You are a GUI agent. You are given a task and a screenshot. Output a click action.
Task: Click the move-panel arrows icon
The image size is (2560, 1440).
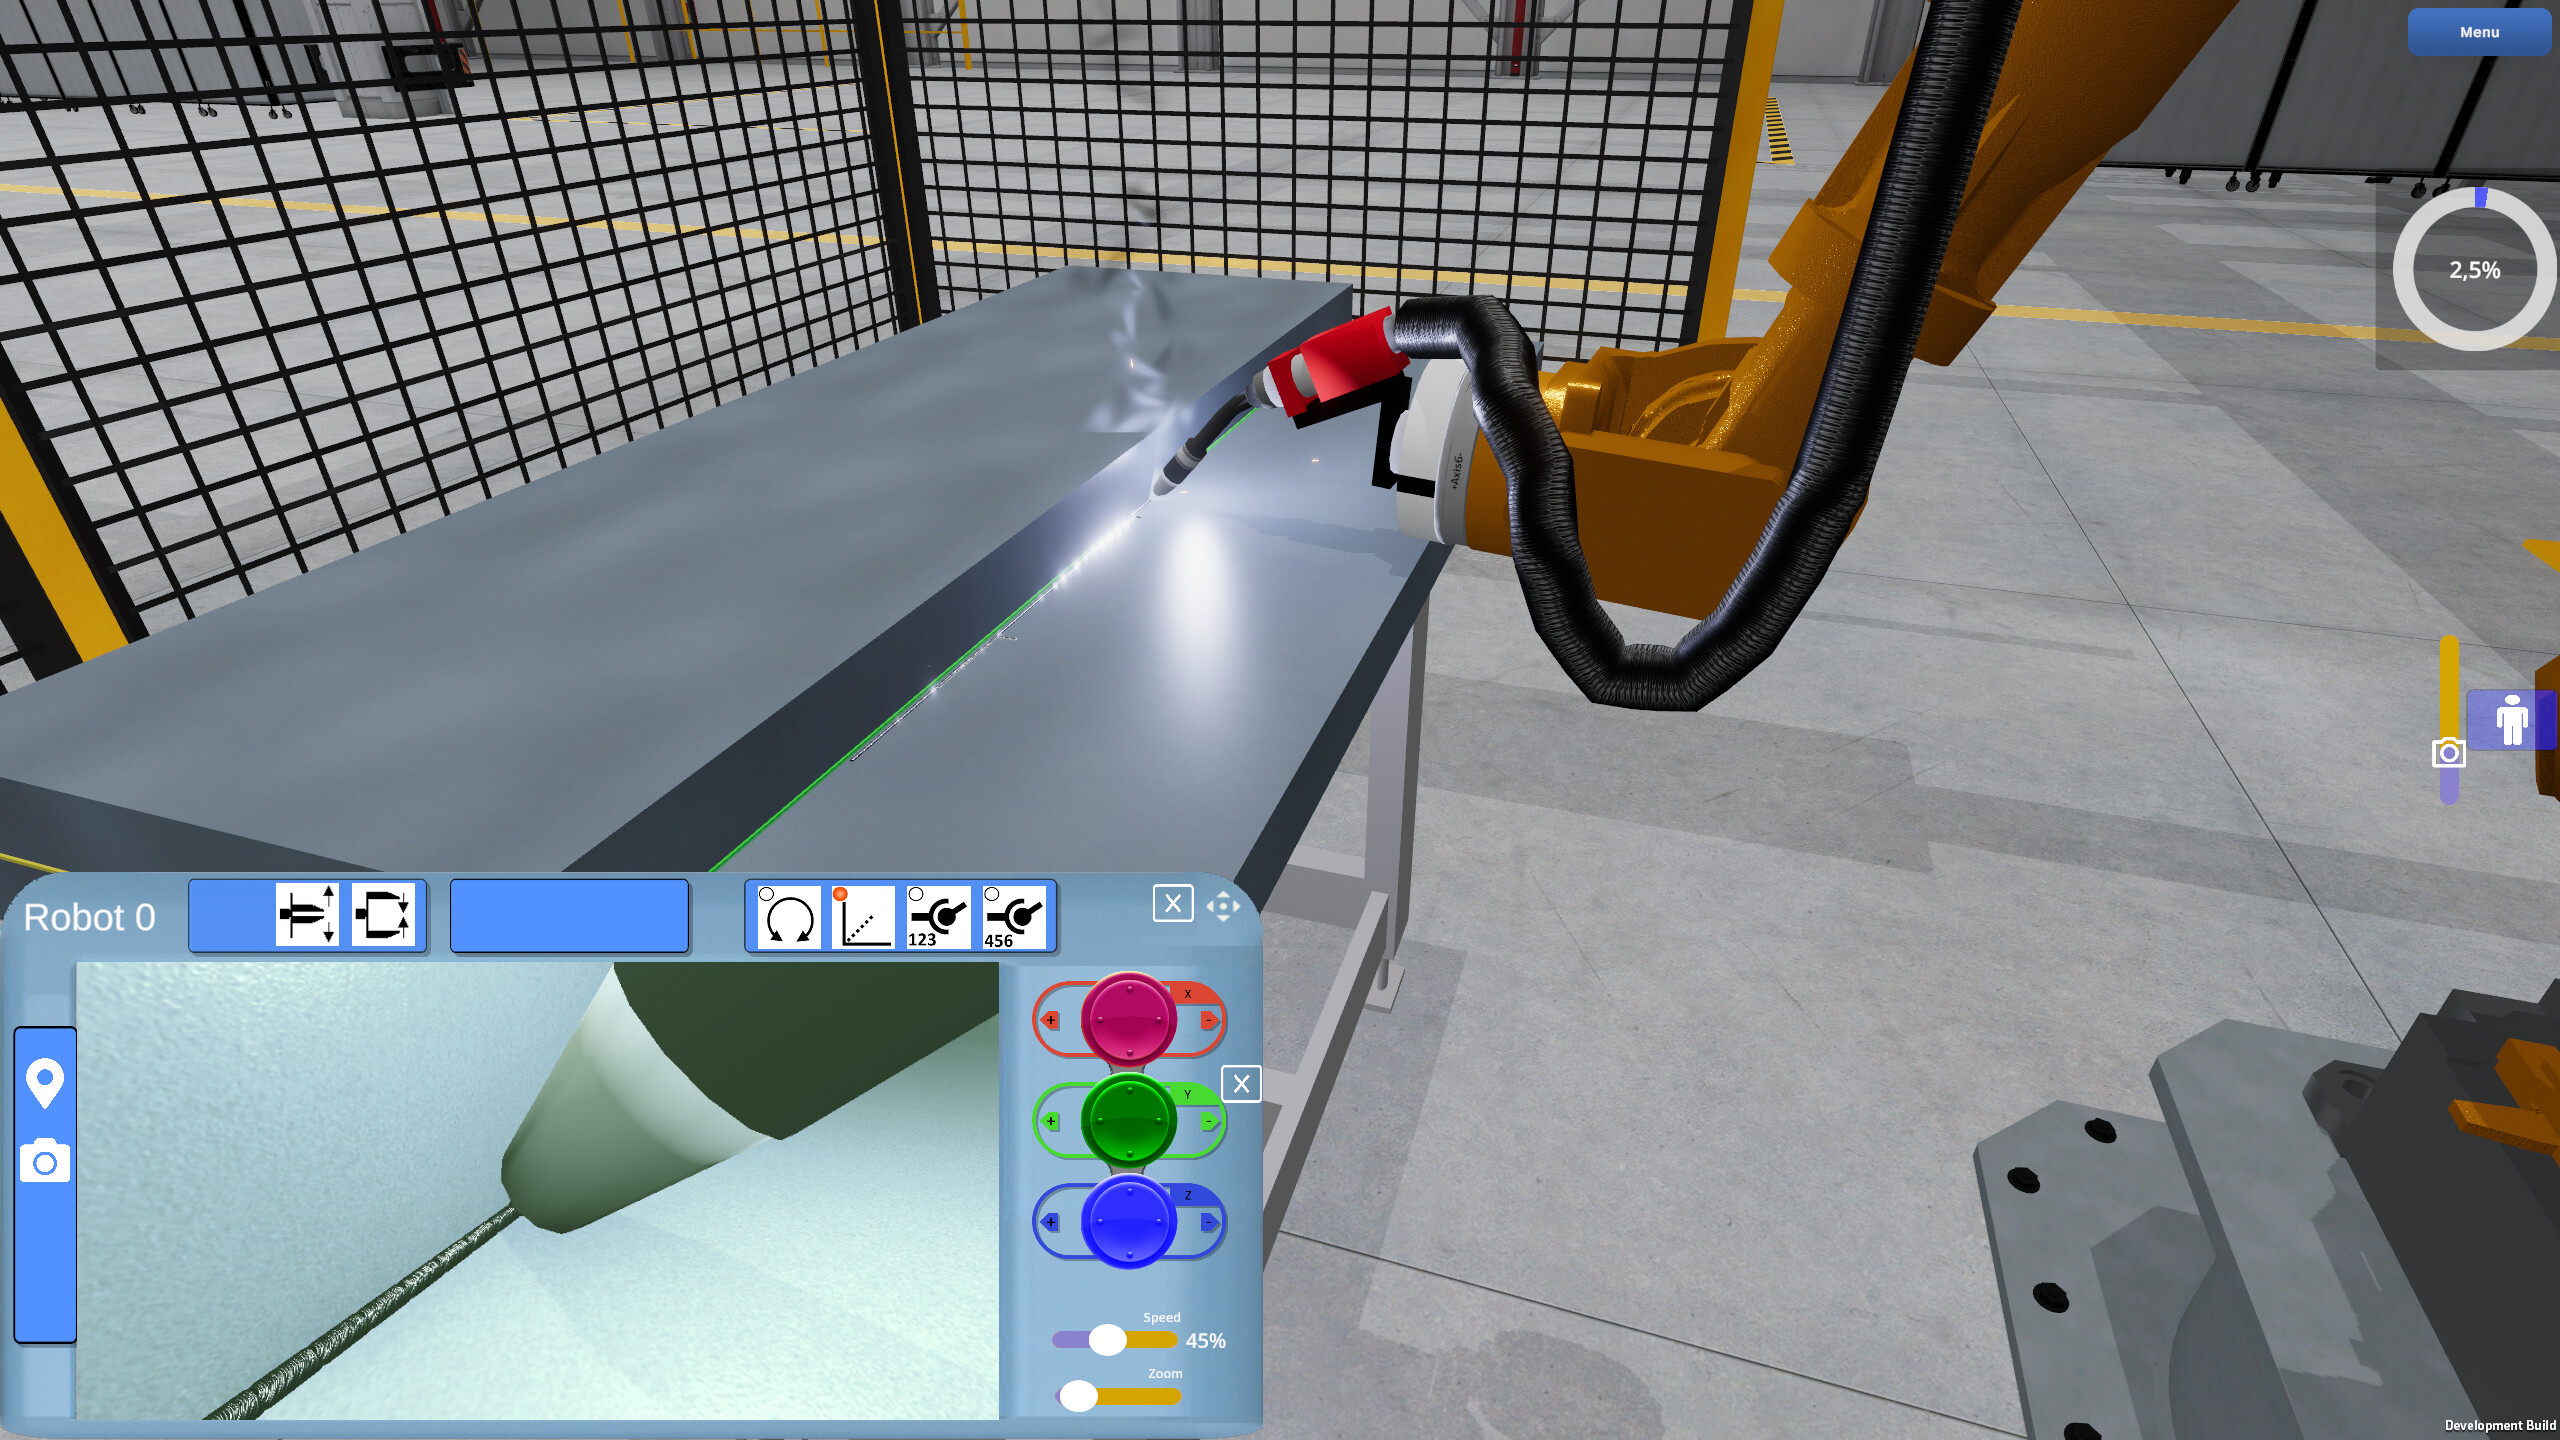[1223, 907]
